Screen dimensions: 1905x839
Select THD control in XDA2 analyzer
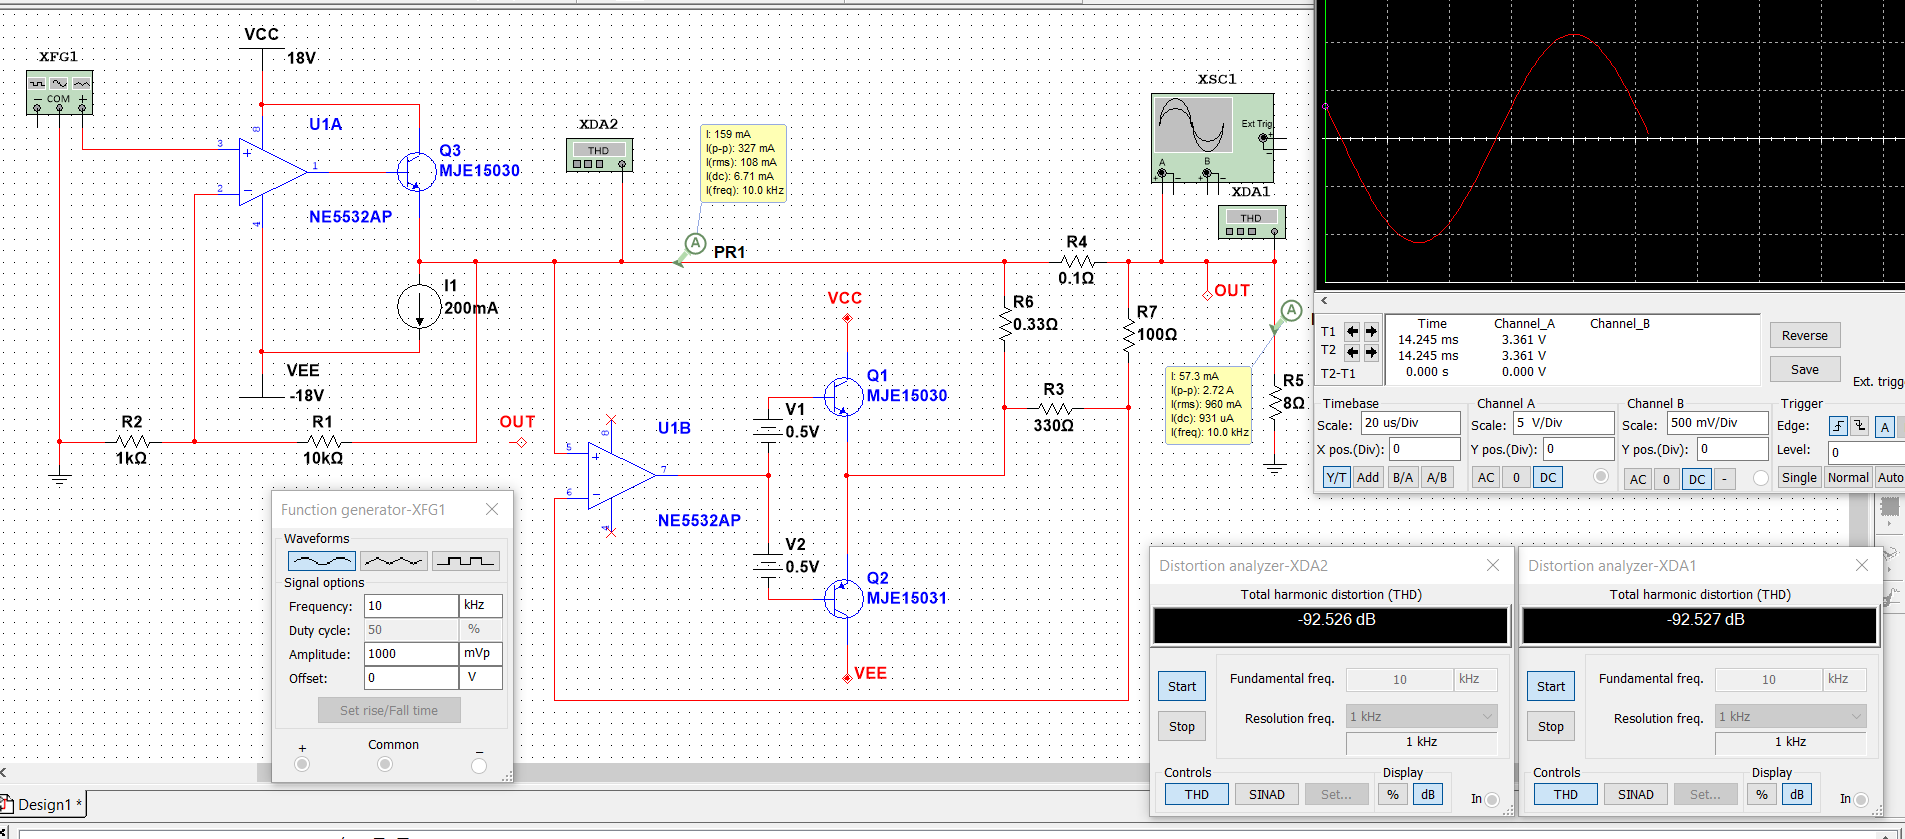pos(1197,795)
